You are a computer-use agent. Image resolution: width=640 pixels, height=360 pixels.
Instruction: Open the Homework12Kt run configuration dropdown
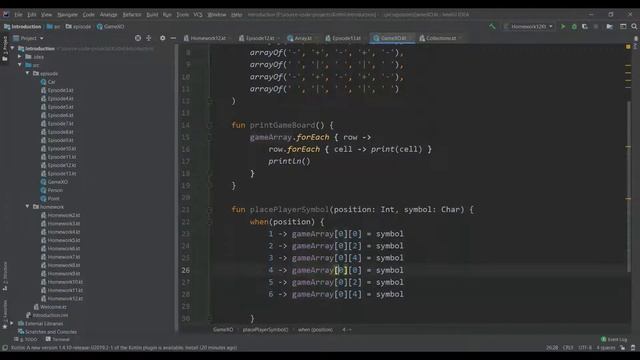[529, 27]
